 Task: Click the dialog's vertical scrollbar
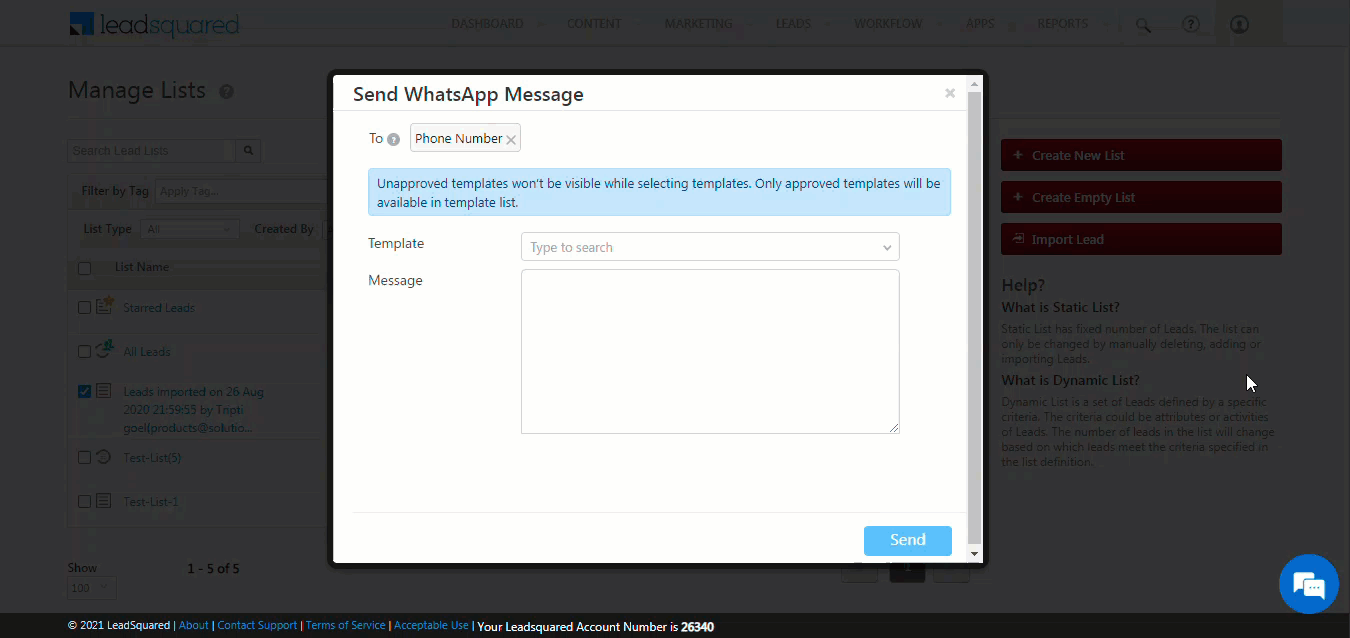tap(975, 319)
